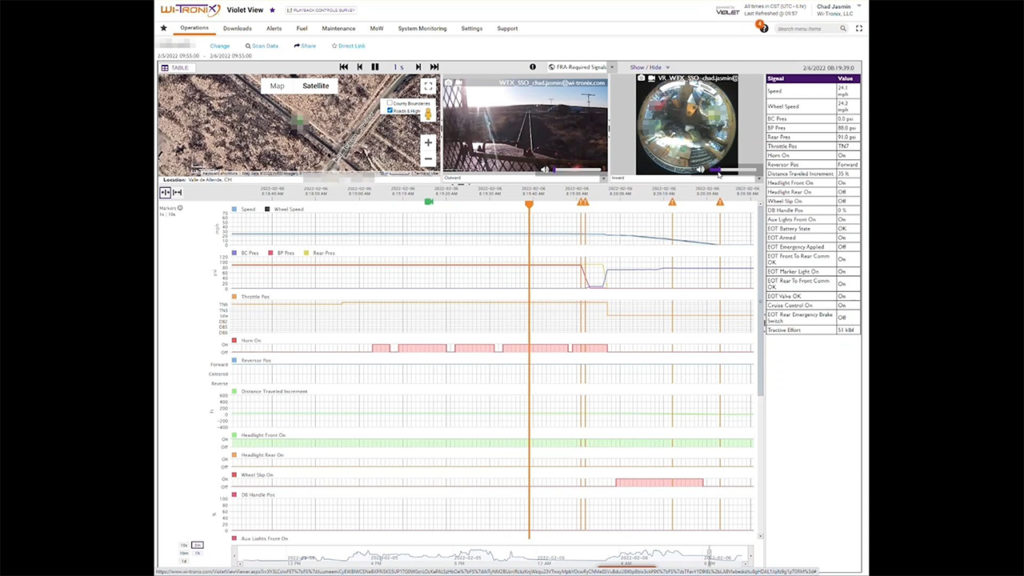
Task: Uncheck the Roads & Hwys checkbox
Action: click(x=390, y=110)
